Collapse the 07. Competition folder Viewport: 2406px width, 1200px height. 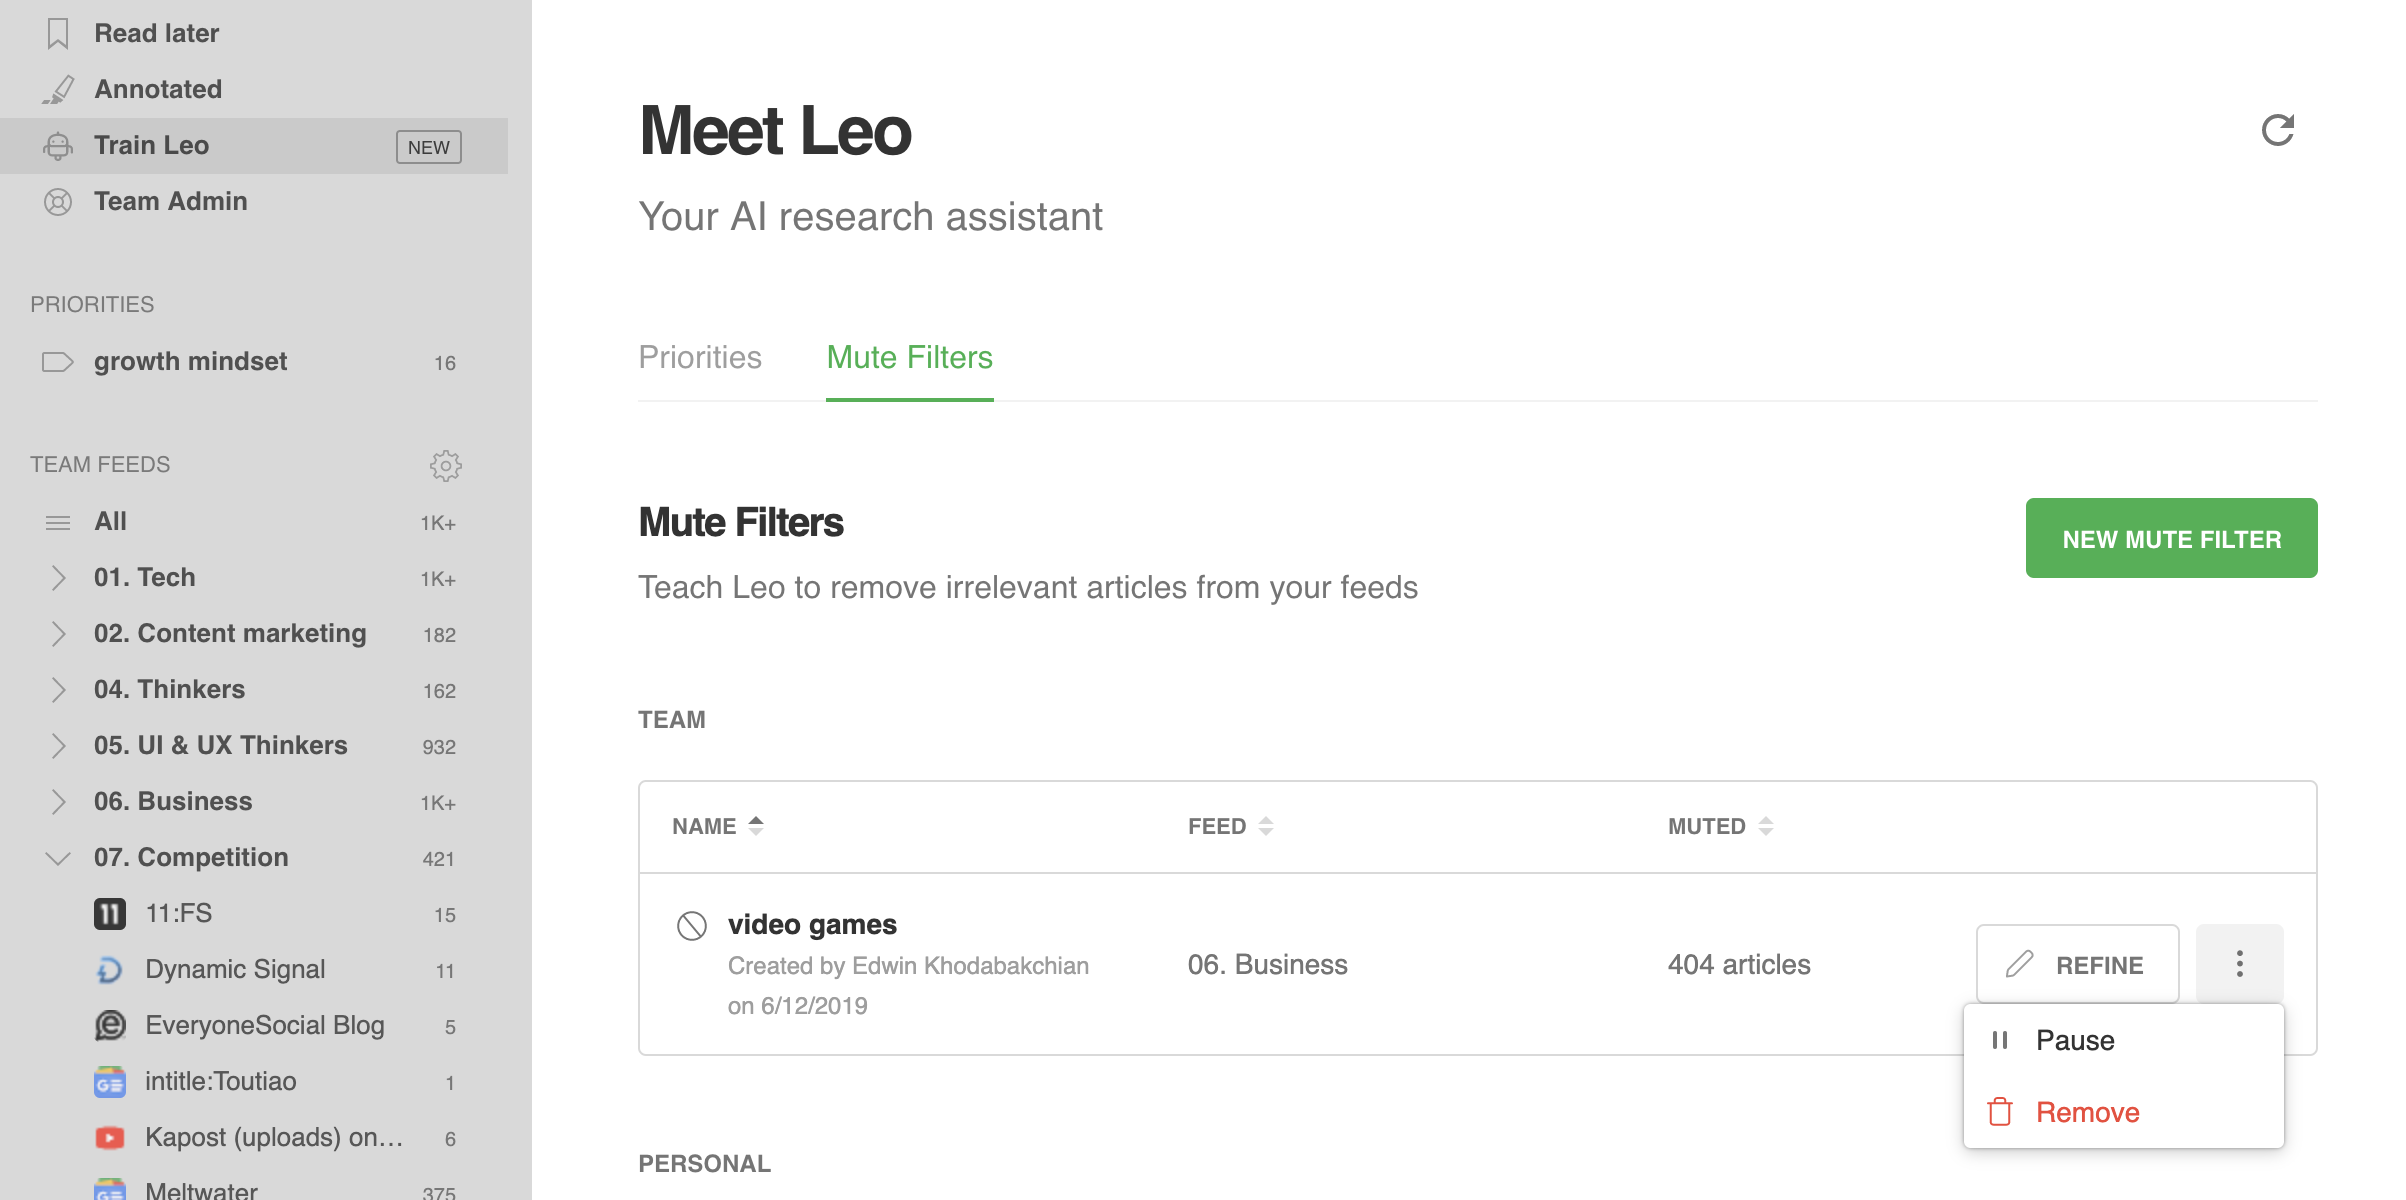click(58, 857)
